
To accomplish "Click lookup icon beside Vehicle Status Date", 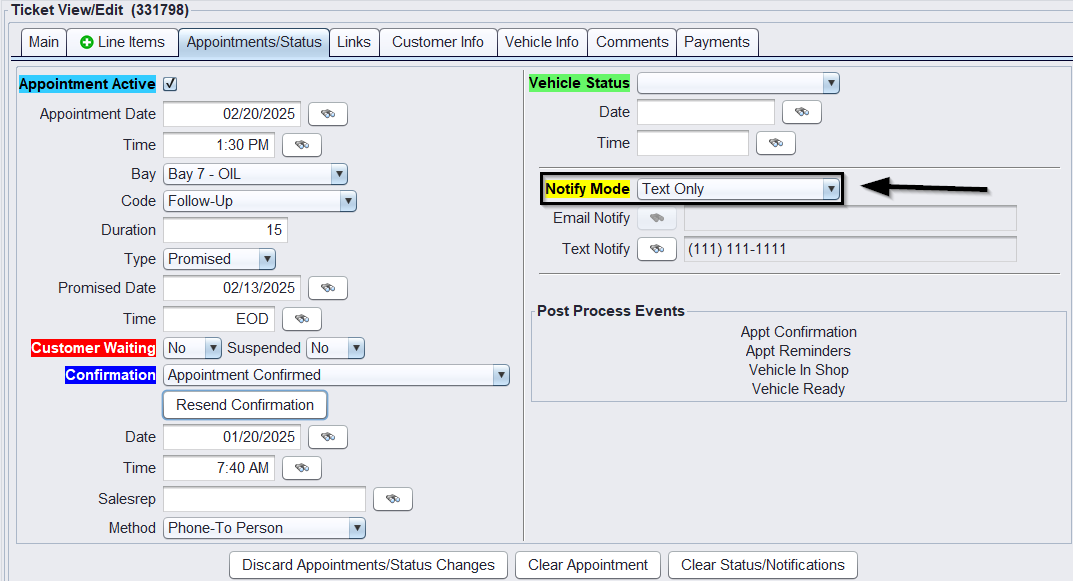I will coord(801,113).
